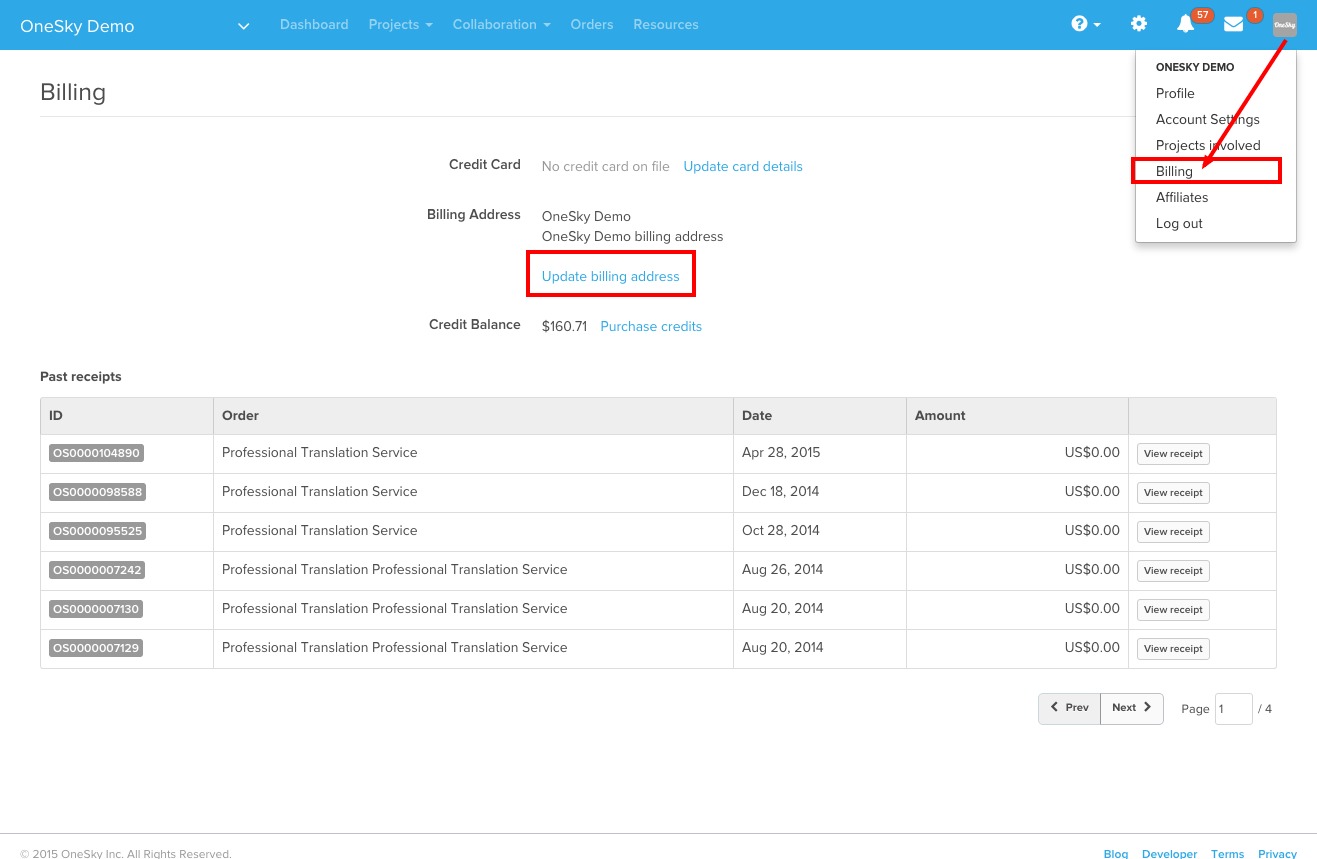Click Purchase credits link
The image size is (1317, 859).
point(651,326)
